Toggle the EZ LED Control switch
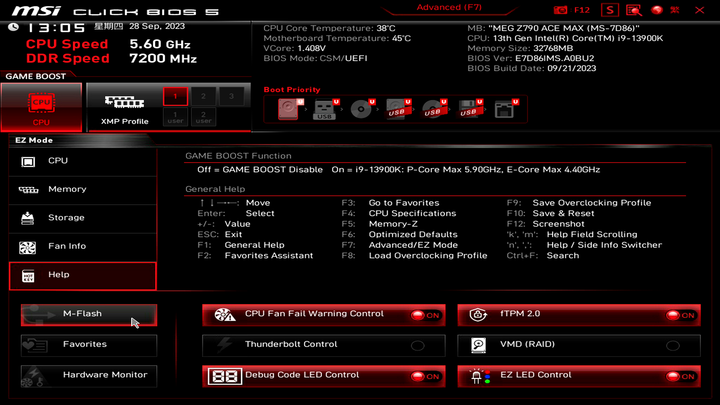This screenshot has height=405, width=720. pyautogui.click(x=681, y=377)
